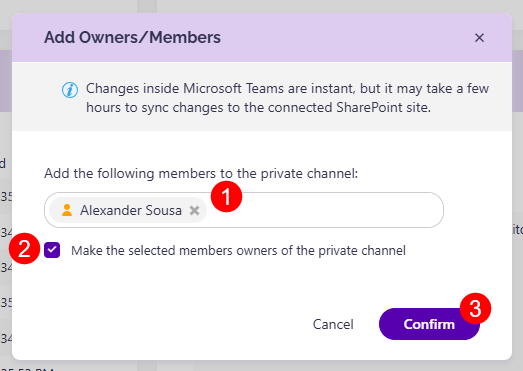Click the "Make the selected members owners" label

238,251
